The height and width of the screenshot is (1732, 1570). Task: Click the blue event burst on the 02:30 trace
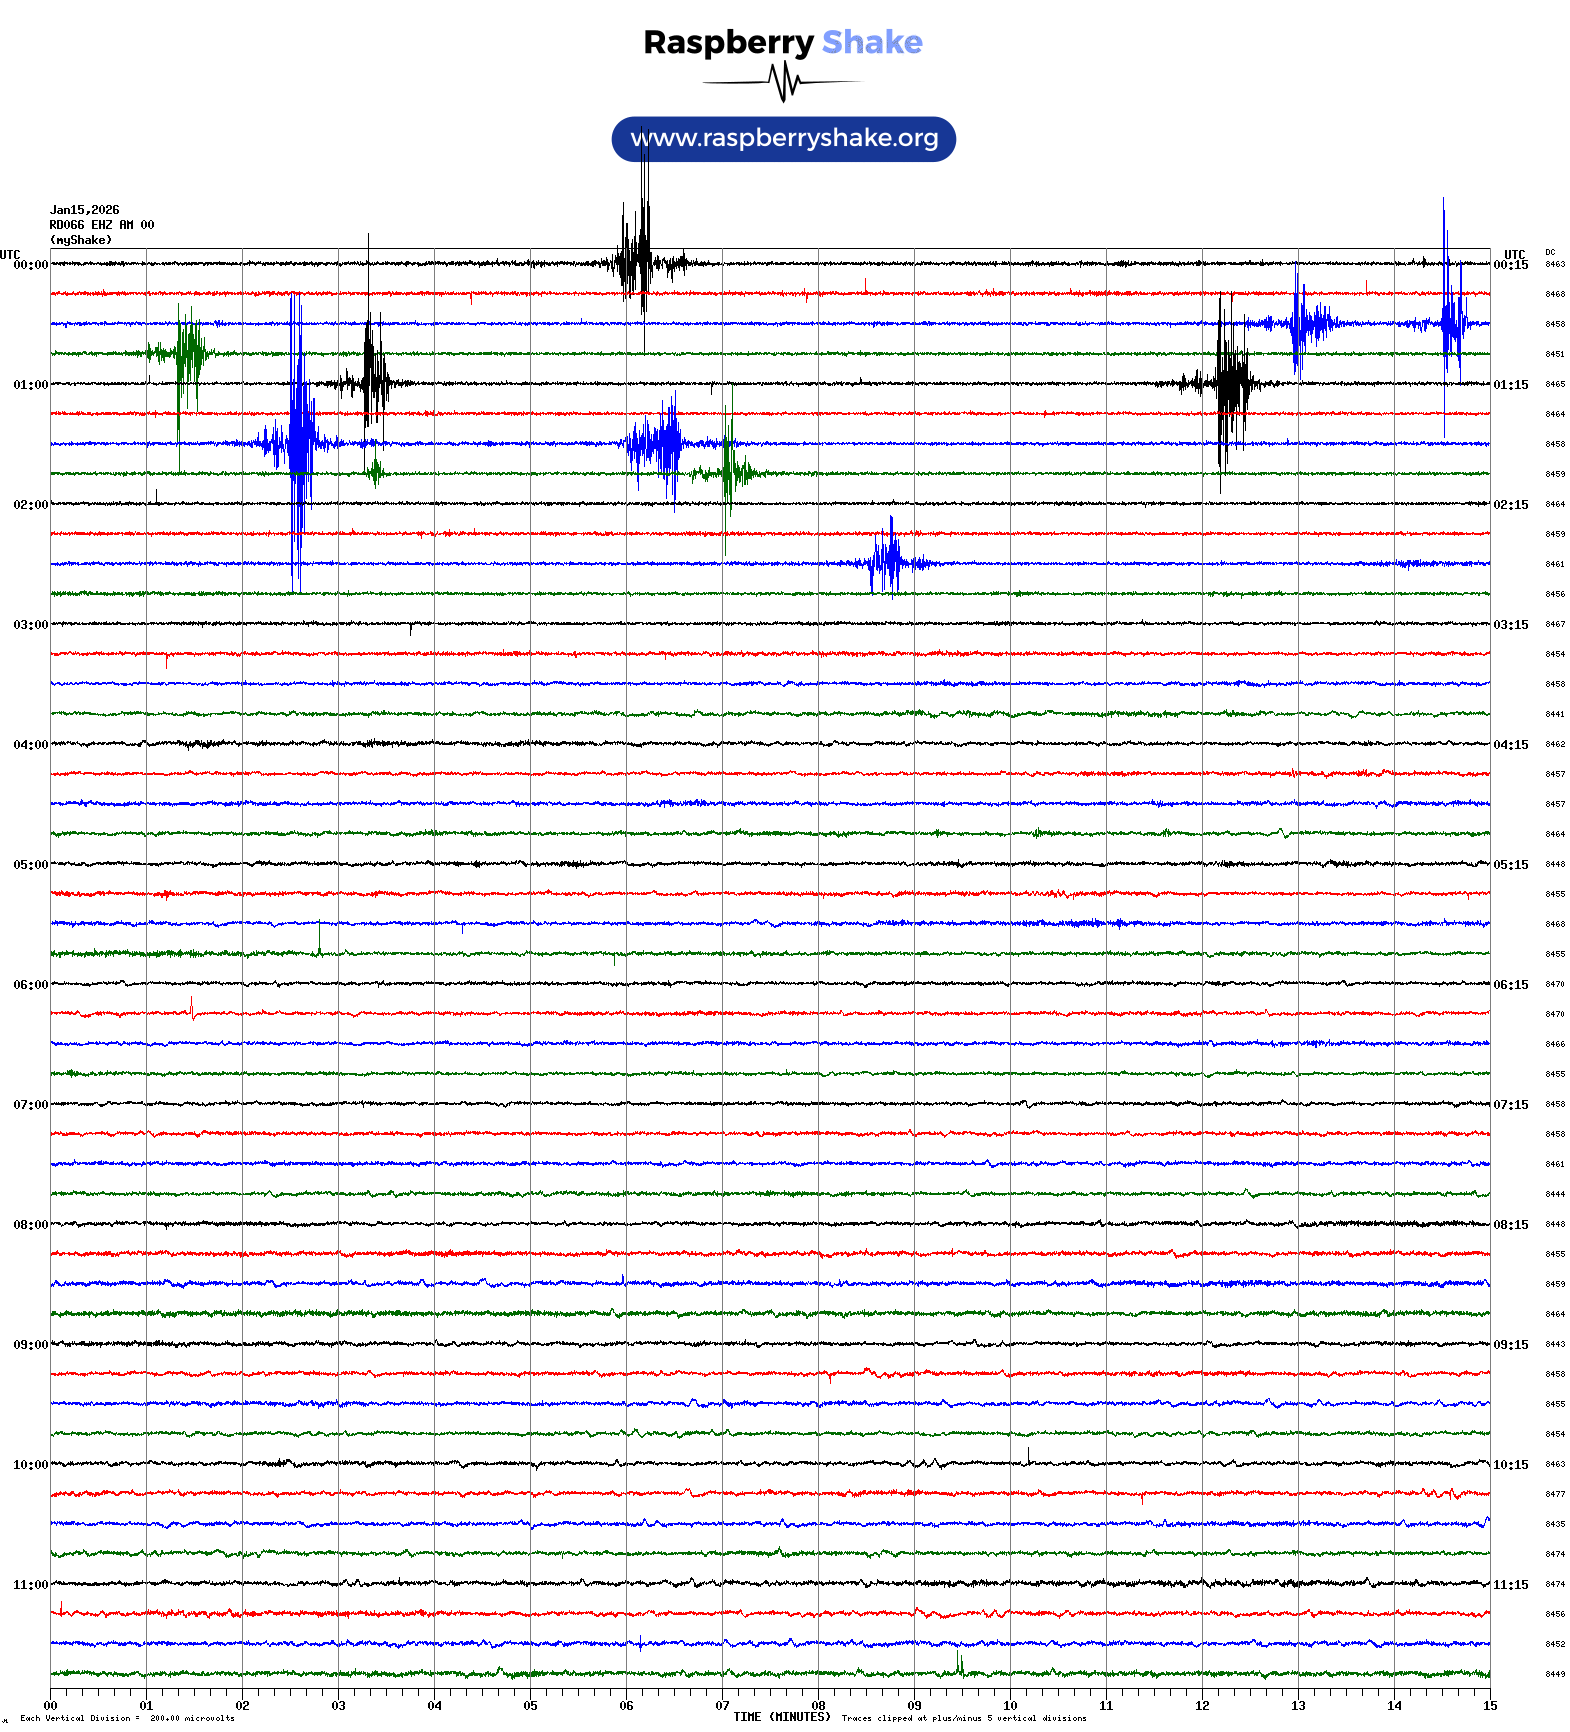click(889, 563)
